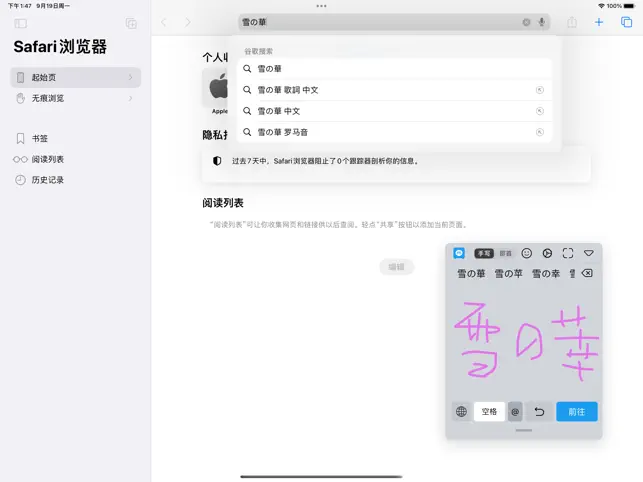This screenshot has height=482, width=643.
Task: Go forward with the forward arrow
Action: click(x=188, y=22)
